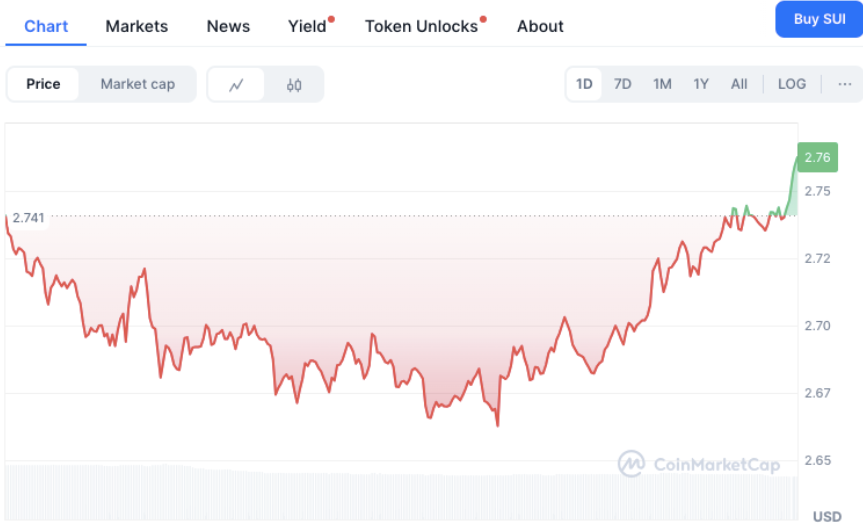Click the 2.70 axis label
This screenshot has height=523, width=863.
point(817,326)
